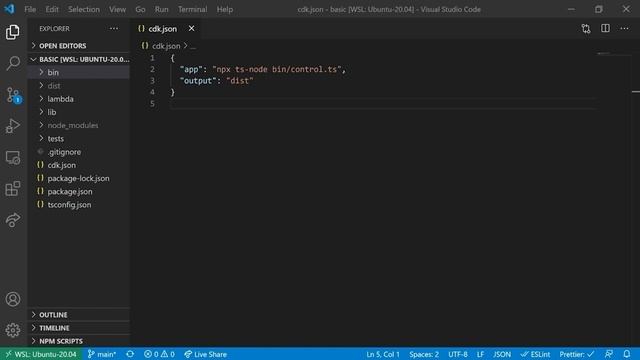Expand the dist folder

click(x=79, y=86)
